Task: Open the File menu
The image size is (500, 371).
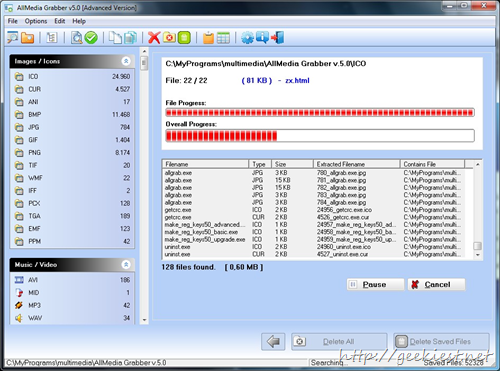Action: (x=13, y=21)
